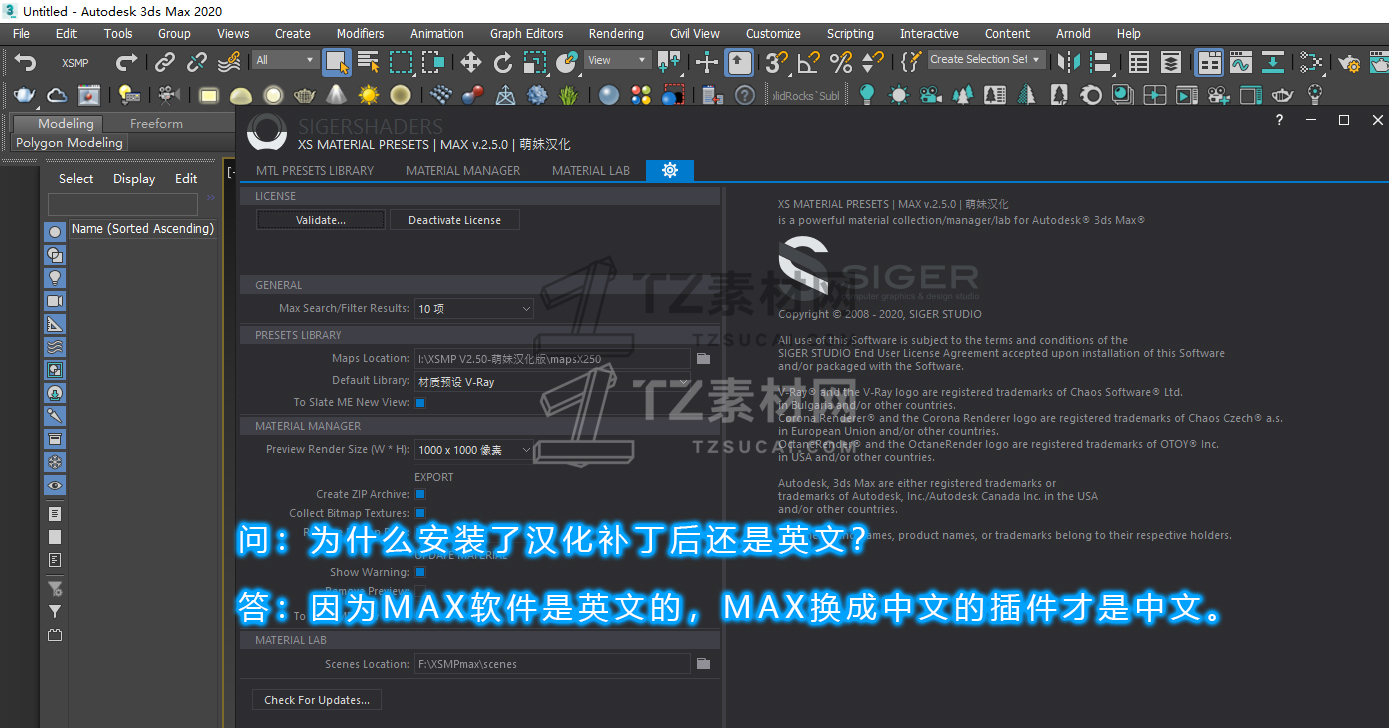The height and width of the screenshot is (728, 1389).
Task: Click the Align tool icon
Action: click(x=1101, y=62)
